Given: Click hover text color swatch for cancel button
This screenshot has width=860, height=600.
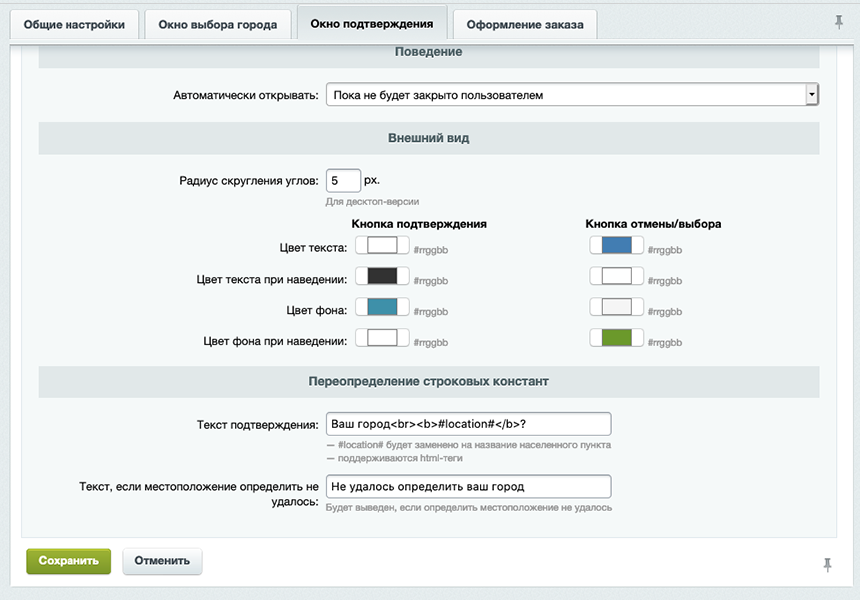Looking at the screenshot, I should [x=618, y=277].
